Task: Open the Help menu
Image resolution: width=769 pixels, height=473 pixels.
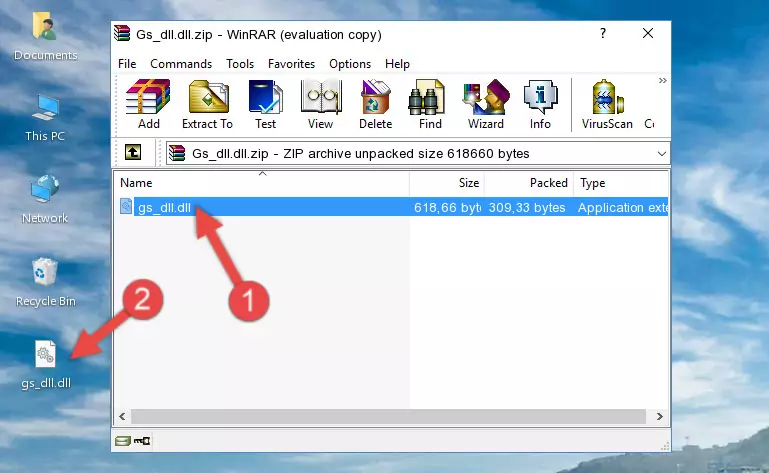Action: tap(397, 64)
